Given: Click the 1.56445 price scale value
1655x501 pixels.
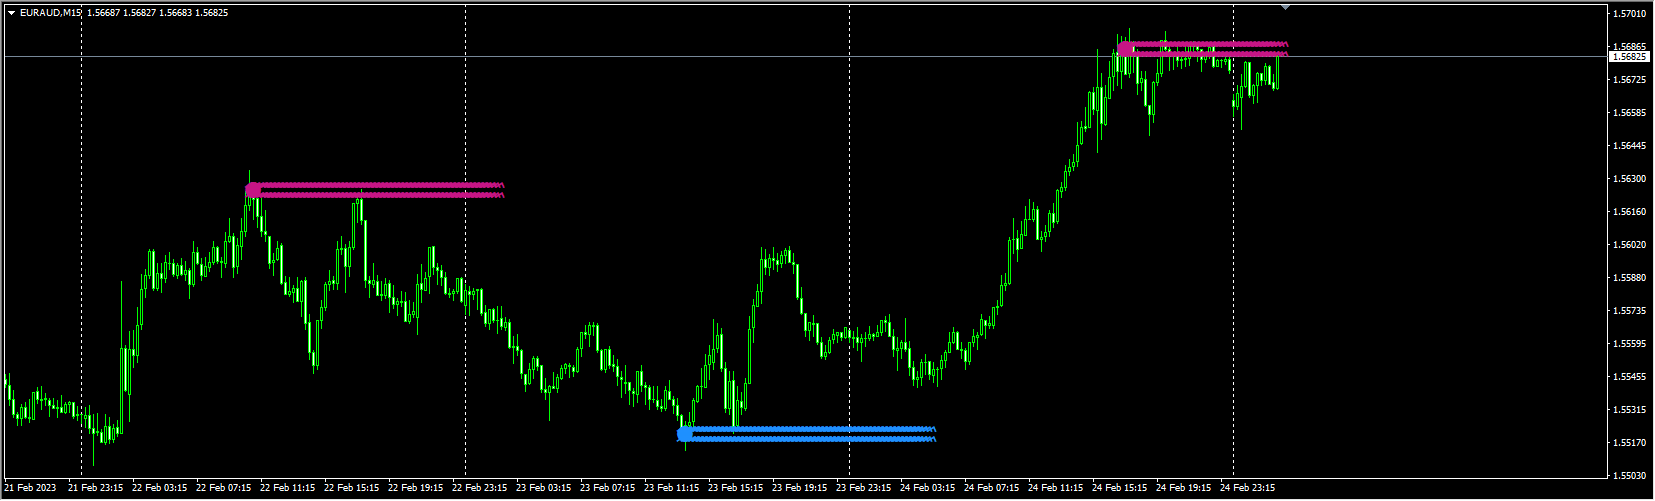Looking at the screenshot, I should click(x=1630, y=146).
